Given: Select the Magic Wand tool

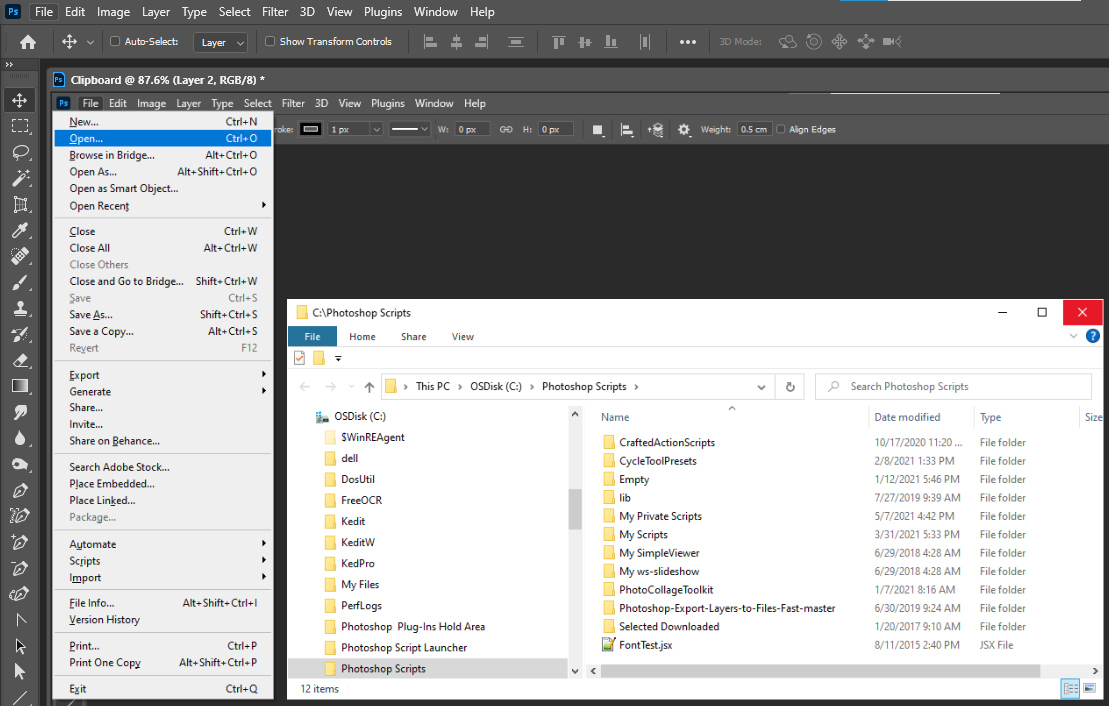Looking at the screenshot, I should [20, 178].
